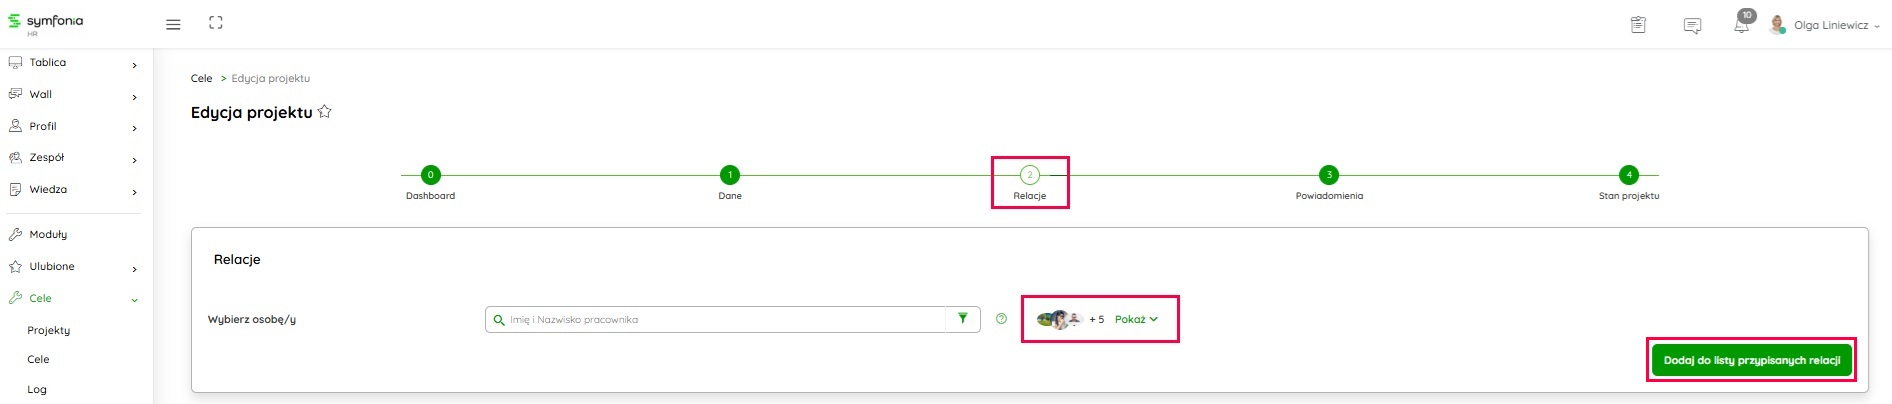Toggle fullscreen mode icon

pyautogui.click(x=216, y=23)
